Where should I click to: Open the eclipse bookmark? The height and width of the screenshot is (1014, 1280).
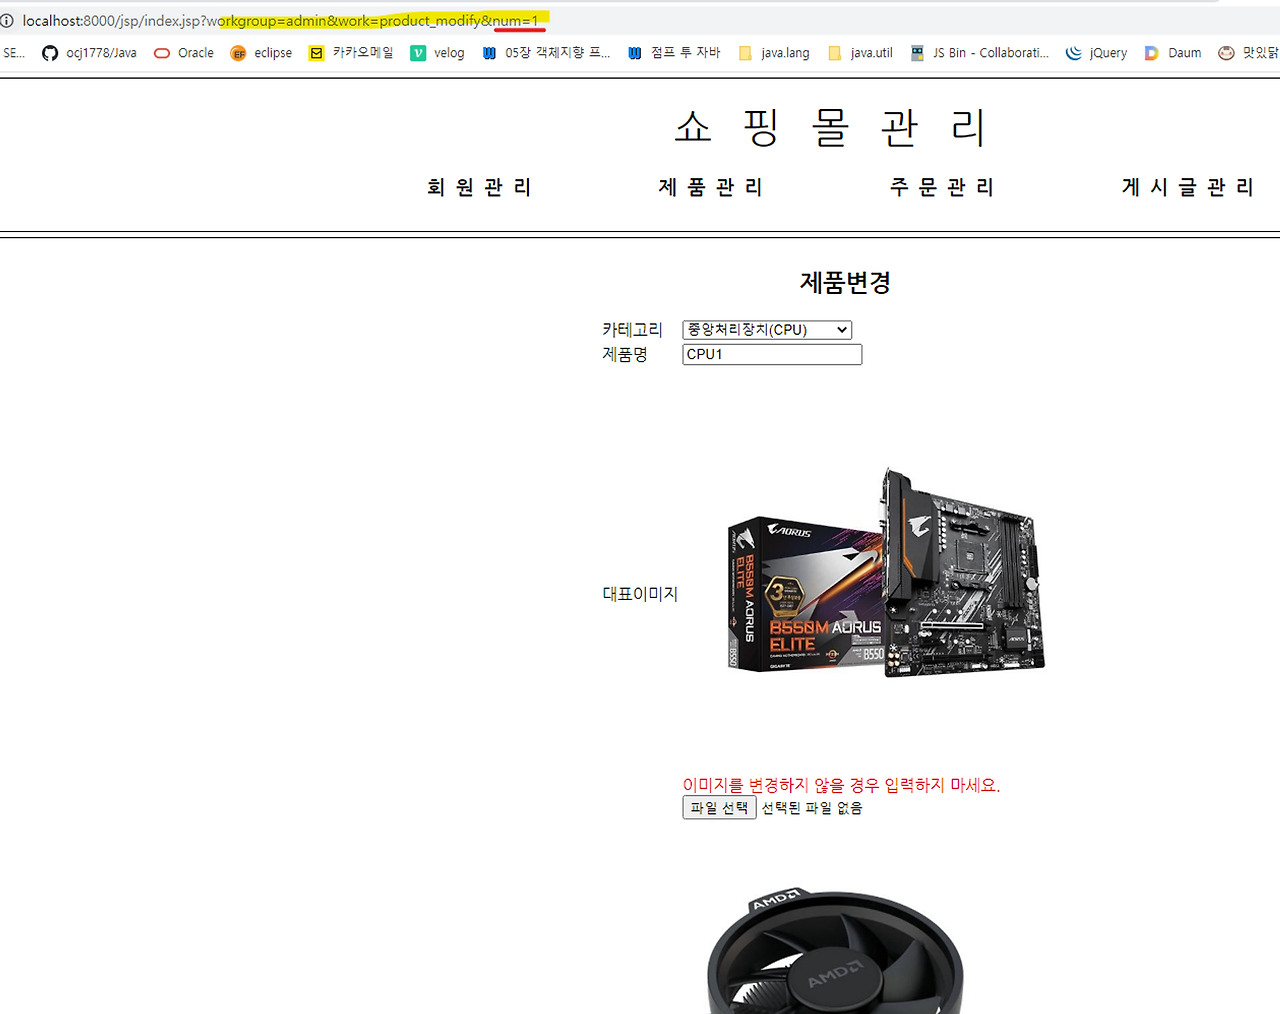(x=261, y=53)
